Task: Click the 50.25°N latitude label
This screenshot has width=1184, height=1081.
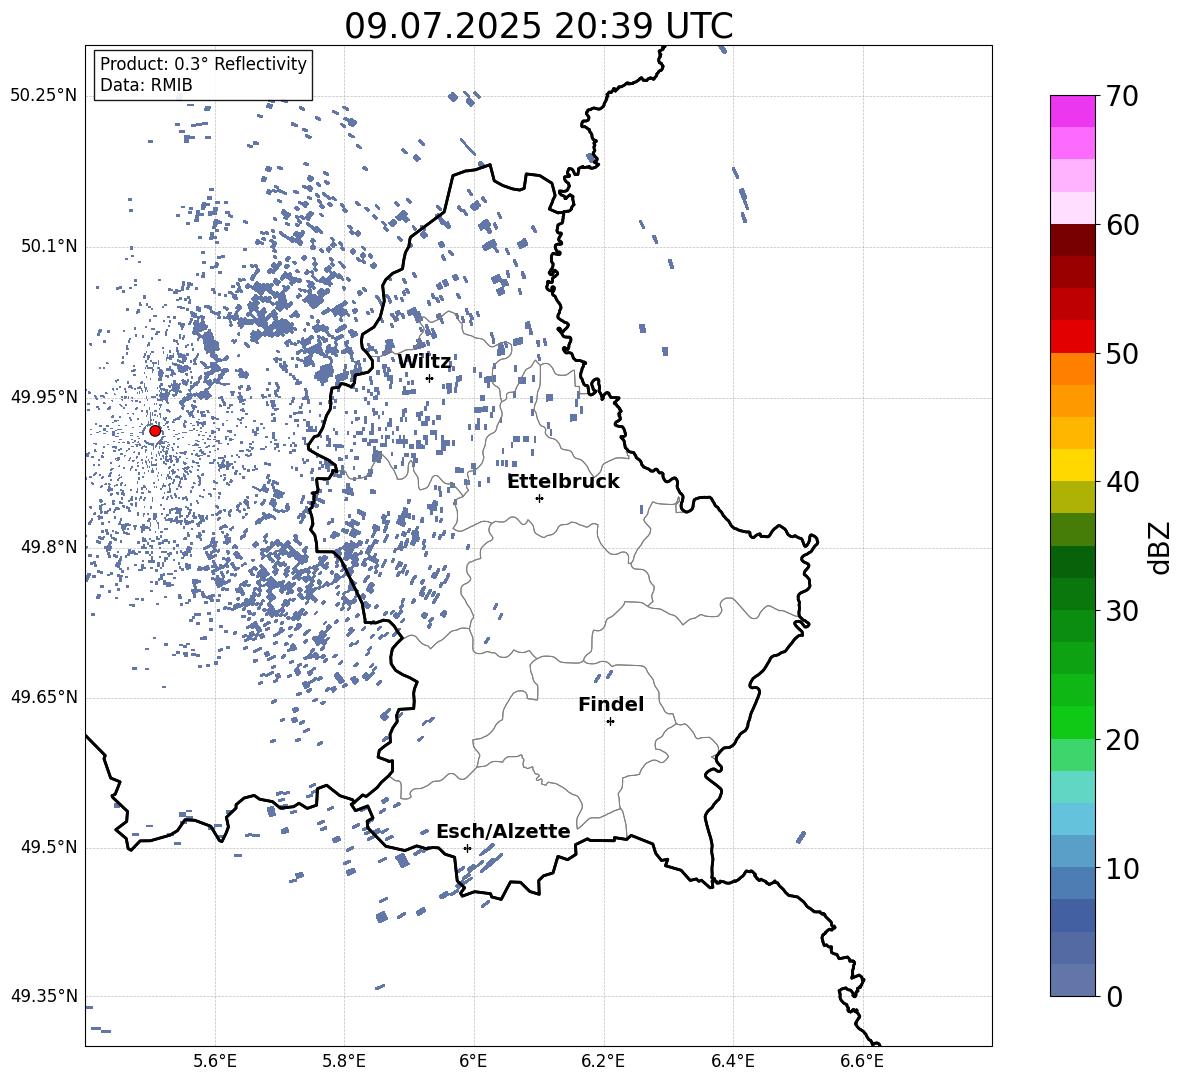Action: pos(44,96)
